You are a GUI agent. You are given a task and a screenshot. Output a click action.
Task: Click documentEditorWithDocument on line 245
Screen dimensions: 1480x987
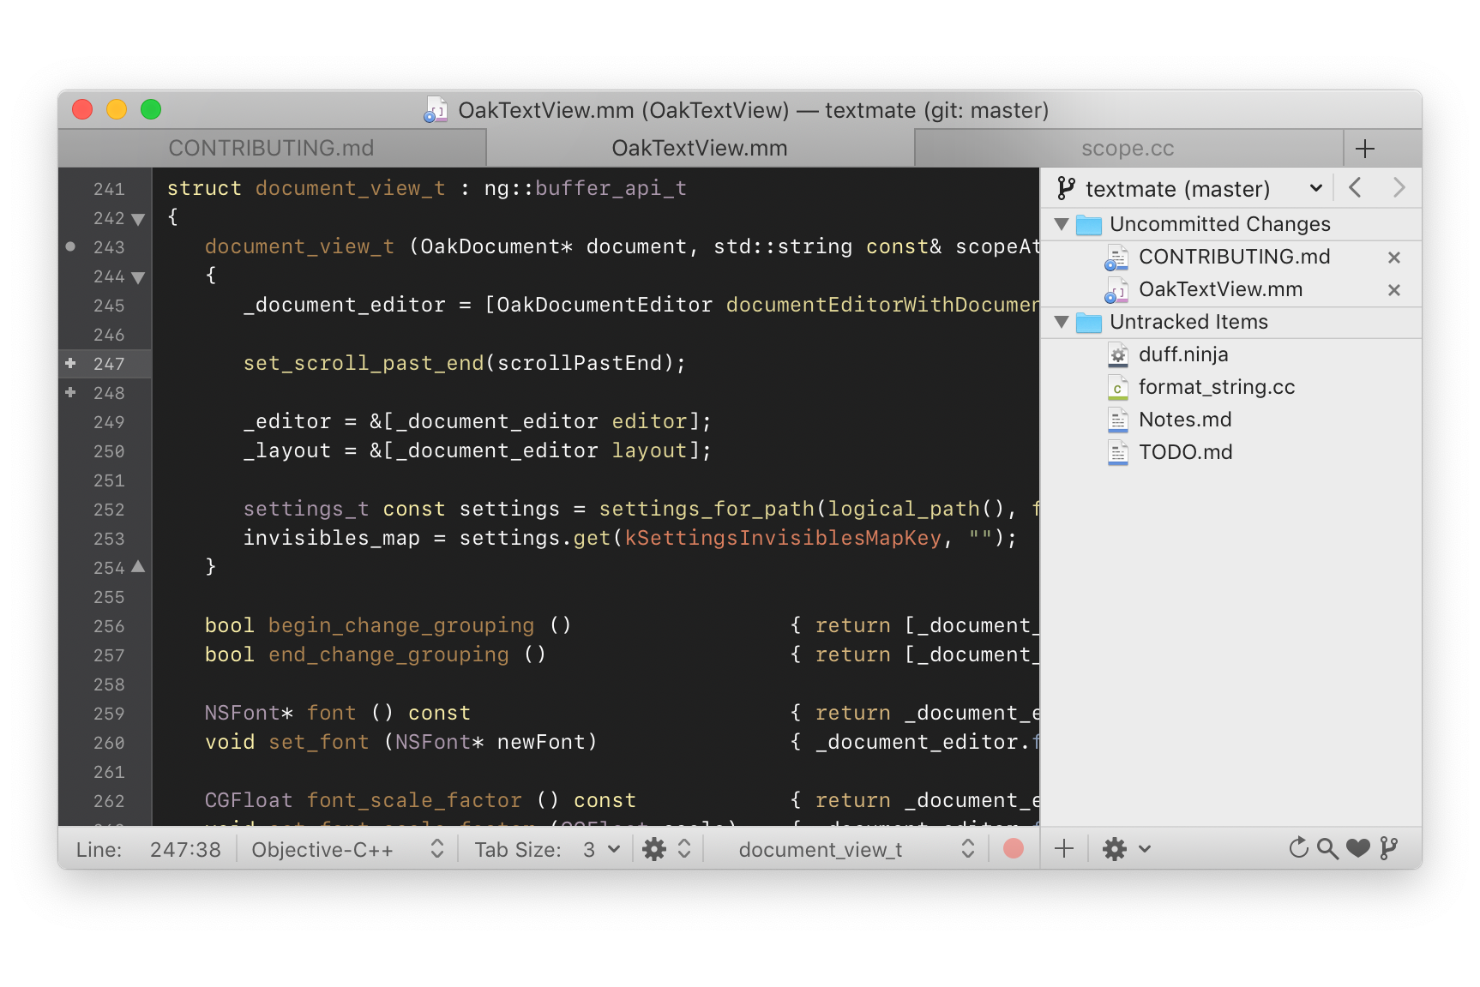[x=883, y=305]
